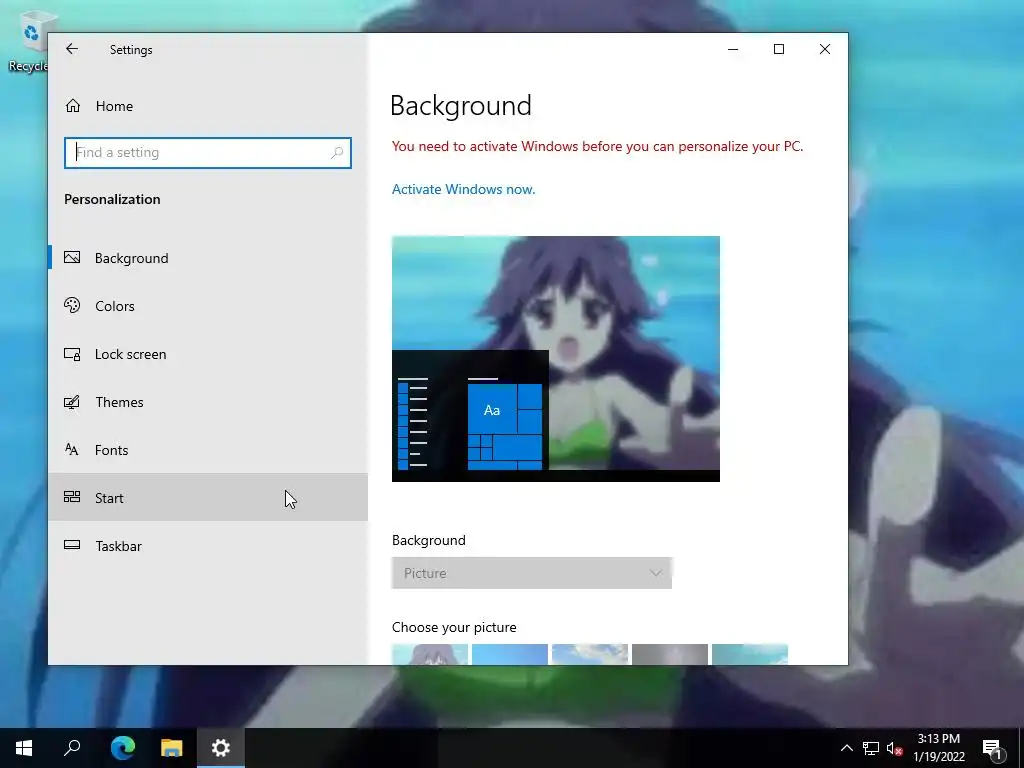Click the tiles icon beside Start
1024x768 pixels.
pyautogui.click(x=72, y=497)
